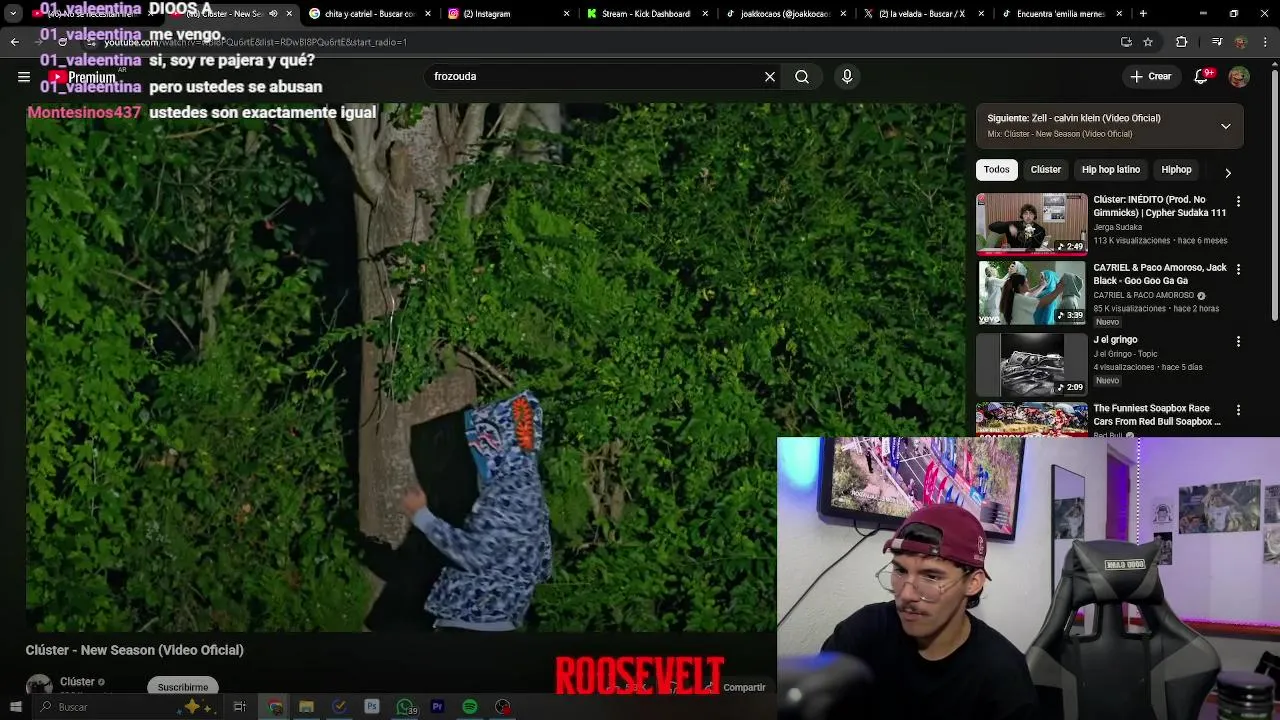Open the Clúster channel avatar
This screenshot has height=720, width=1280.
click(x=39, y=687)
